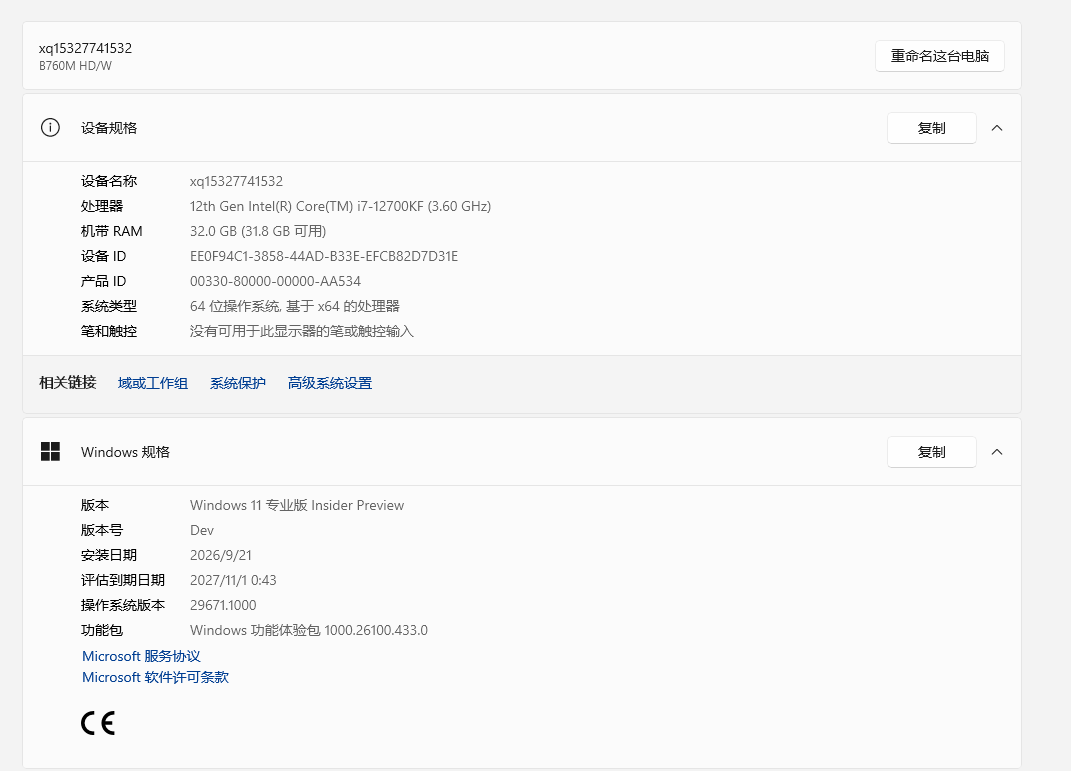
Task: Click the 相关链接 label
Action: tap(68, 382)
